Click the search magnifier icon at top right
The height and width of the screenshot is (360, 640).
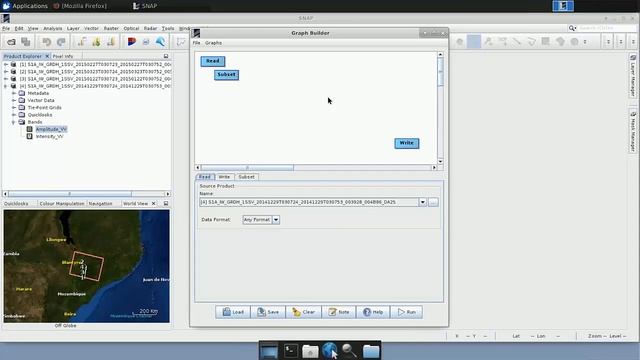click(572, 28)
